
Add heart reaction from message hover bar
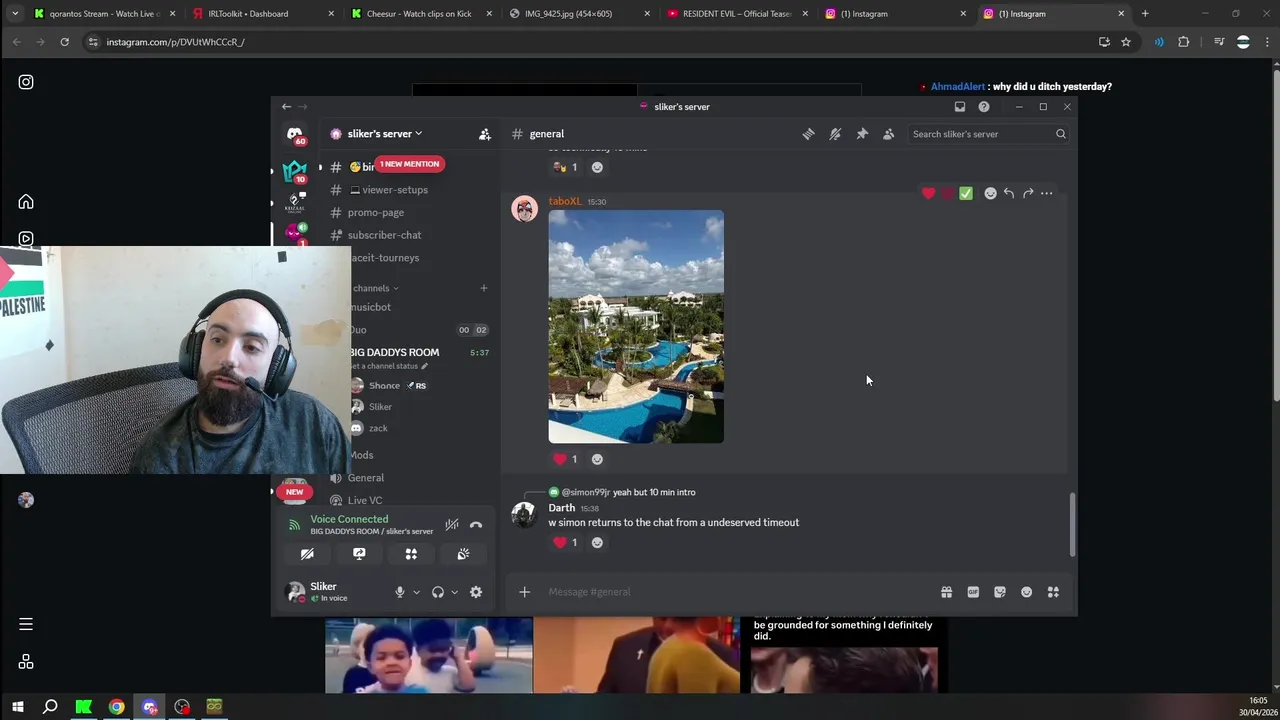(928, 193)
